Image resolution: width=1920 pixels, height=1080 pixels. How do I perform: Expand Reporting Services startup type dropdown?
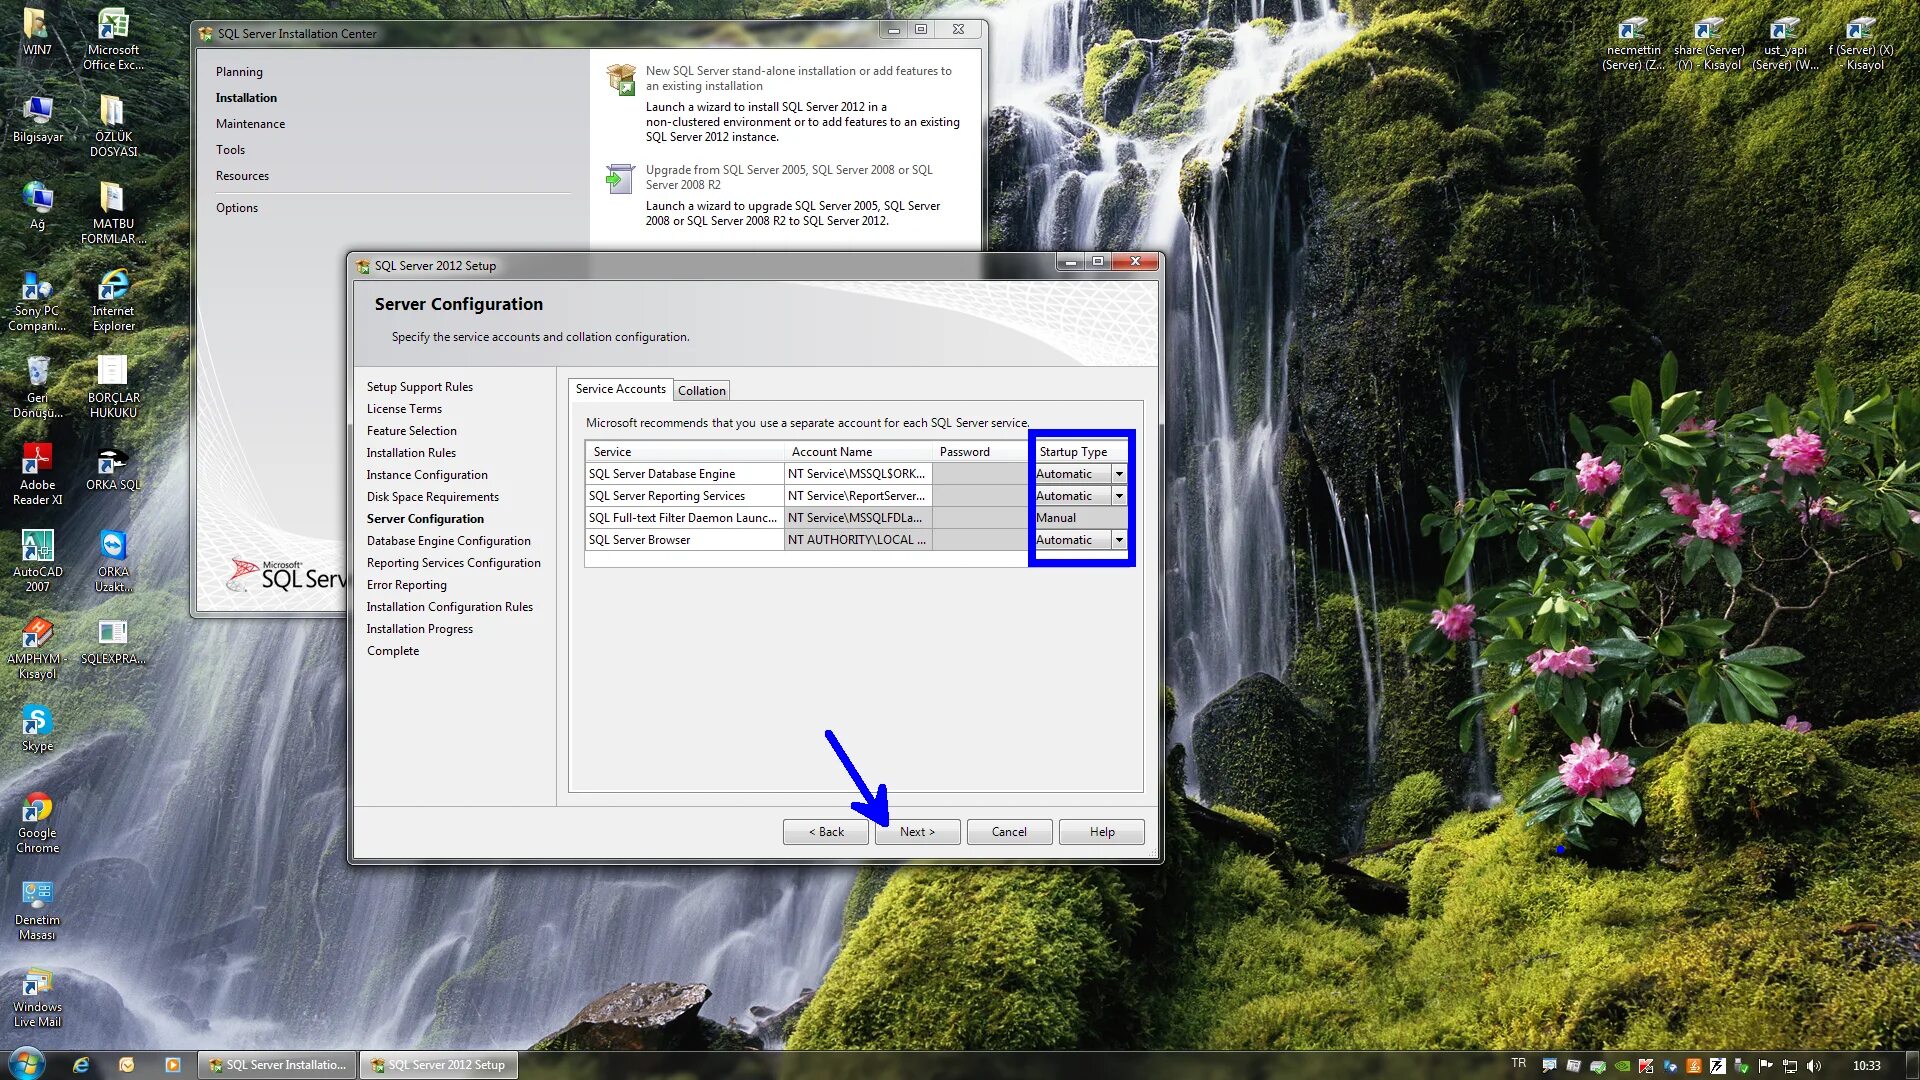coord(1119,496)
